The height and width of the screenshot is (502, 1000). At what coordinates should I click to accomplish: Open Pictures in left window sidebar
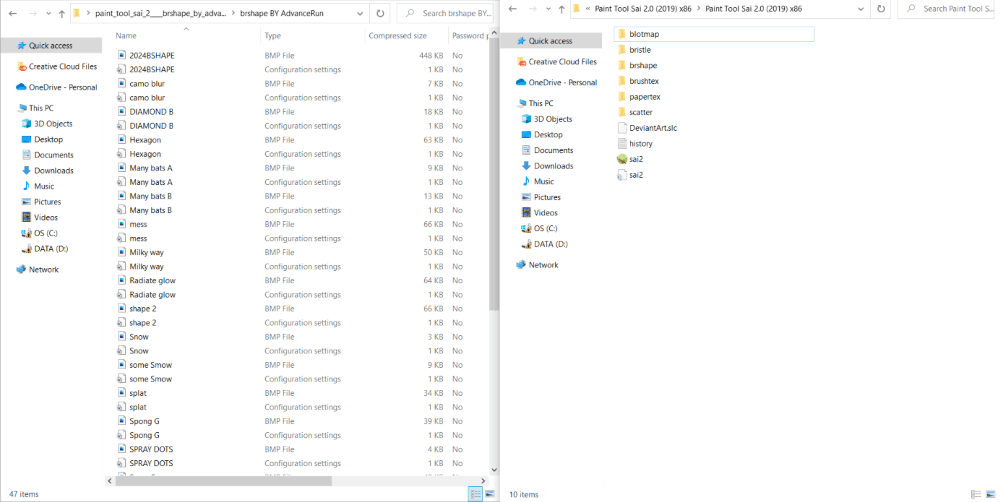coord(47,202)
